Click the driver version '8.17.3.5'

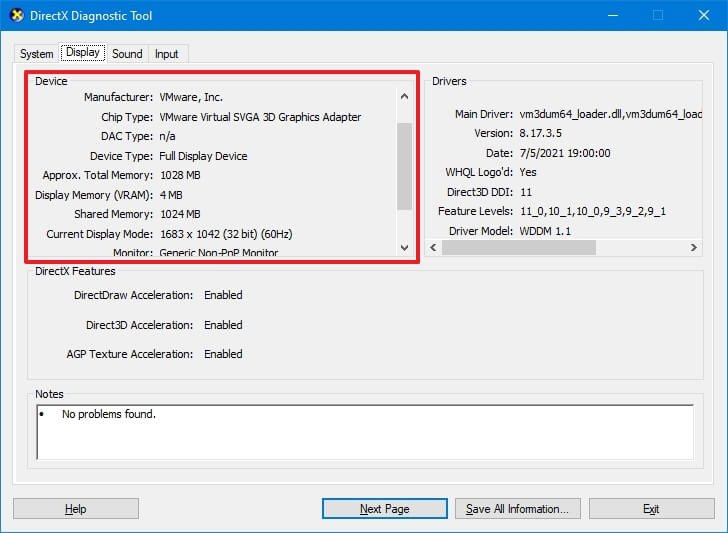(x=540, y=133)
